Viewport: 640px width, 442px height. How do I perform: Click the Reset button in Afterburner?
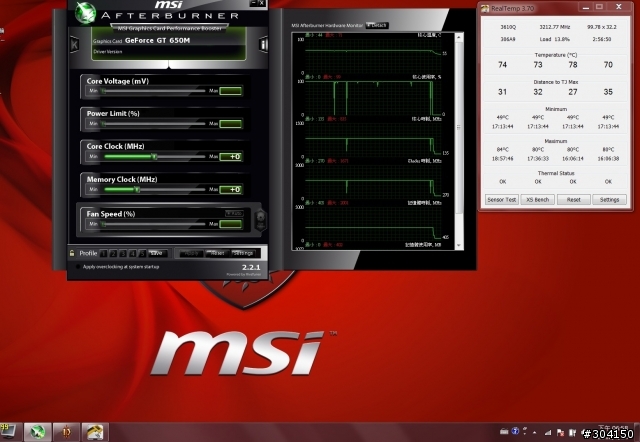[x=218, y=253]
